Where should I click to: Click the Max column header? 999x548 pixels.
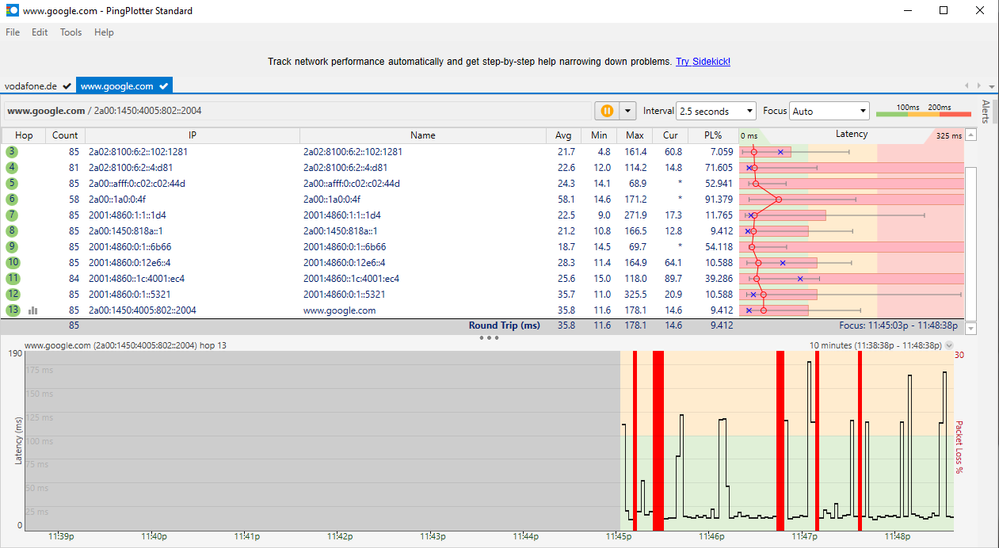point(635,135)
